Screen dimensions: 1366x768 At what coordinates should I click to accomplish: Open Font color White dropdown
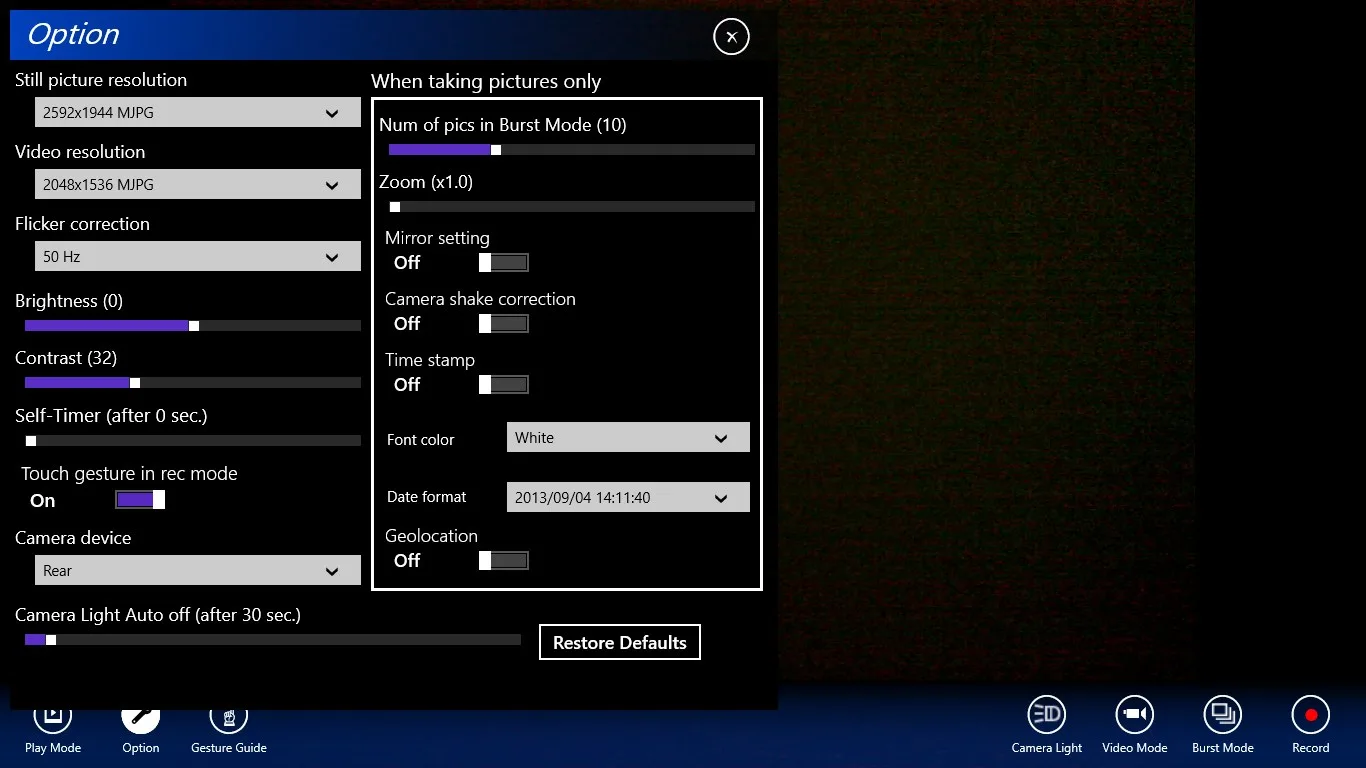(x=628, y=437)
